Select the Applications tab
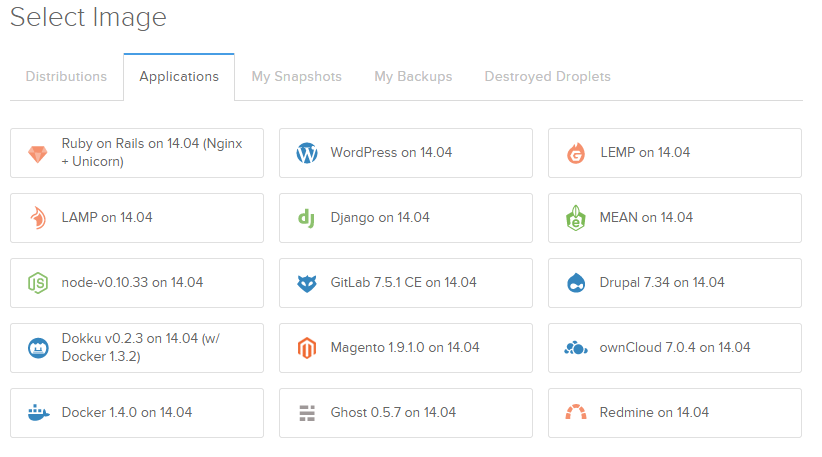 pos(179,77)
